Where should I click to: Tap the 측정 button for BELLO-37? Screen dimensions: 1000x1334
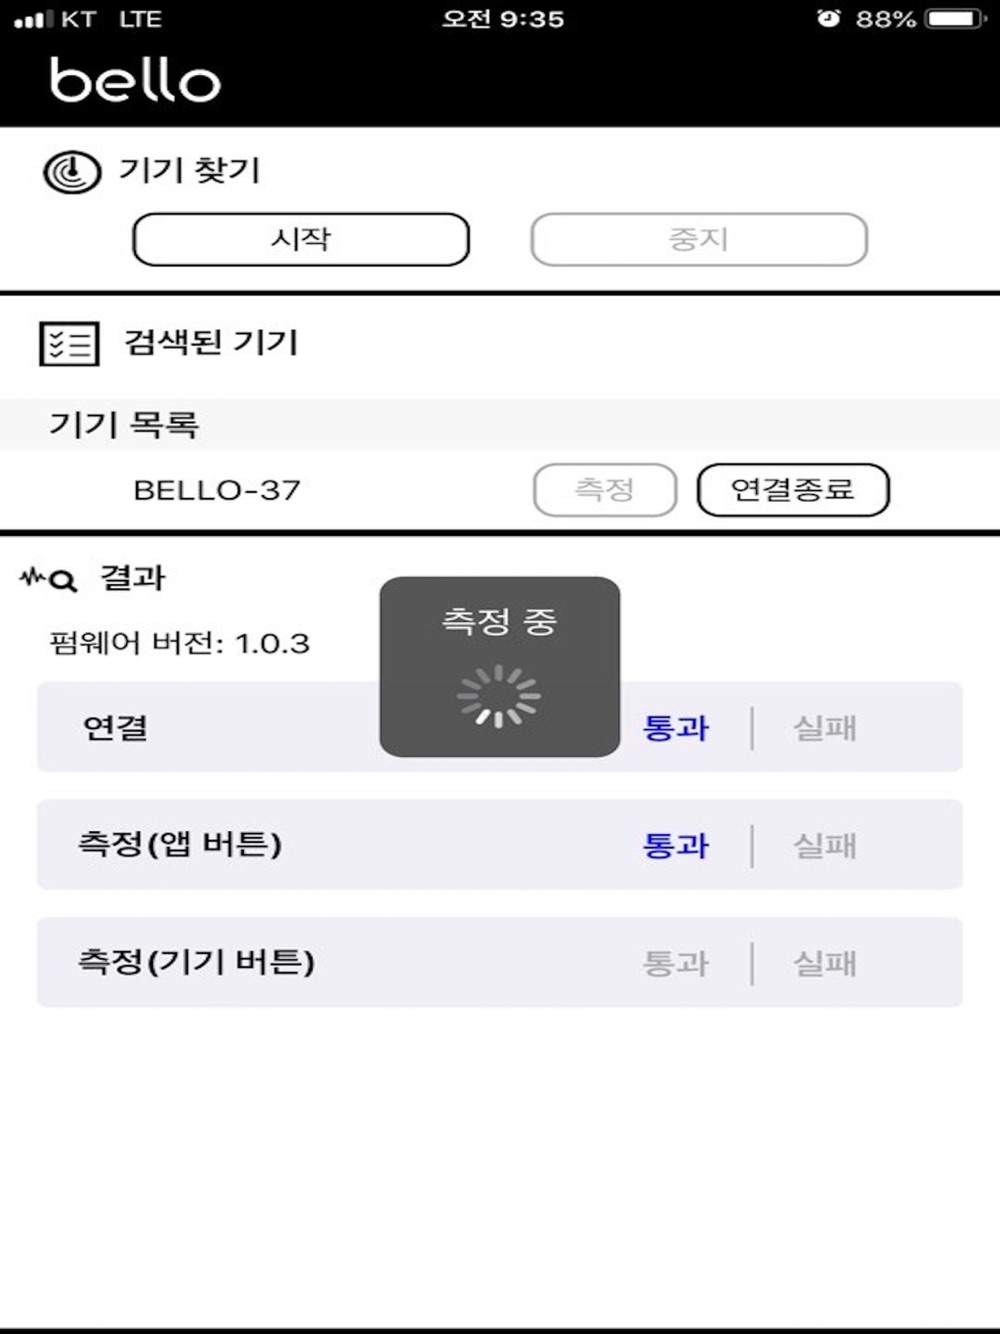(x=605, y=490)
